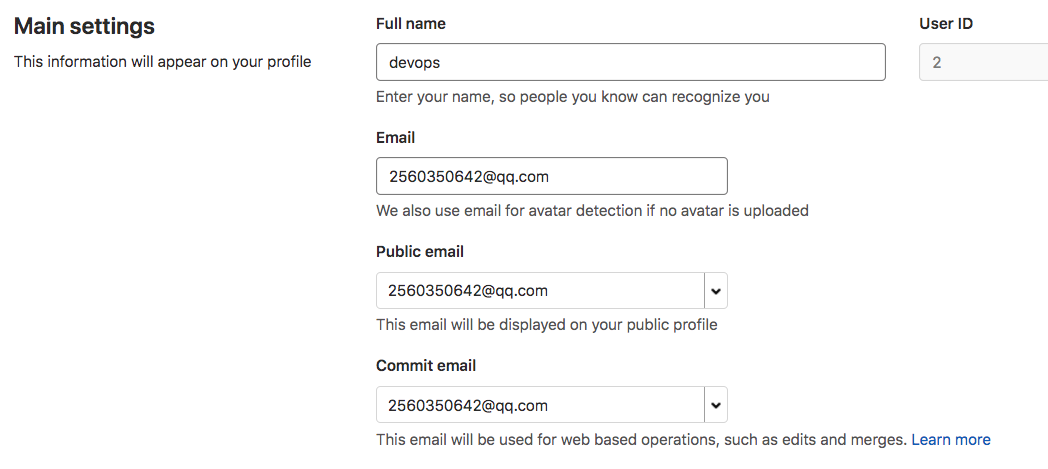
Task: Click the 'devops' text in Full name
Action: [415, 62]
